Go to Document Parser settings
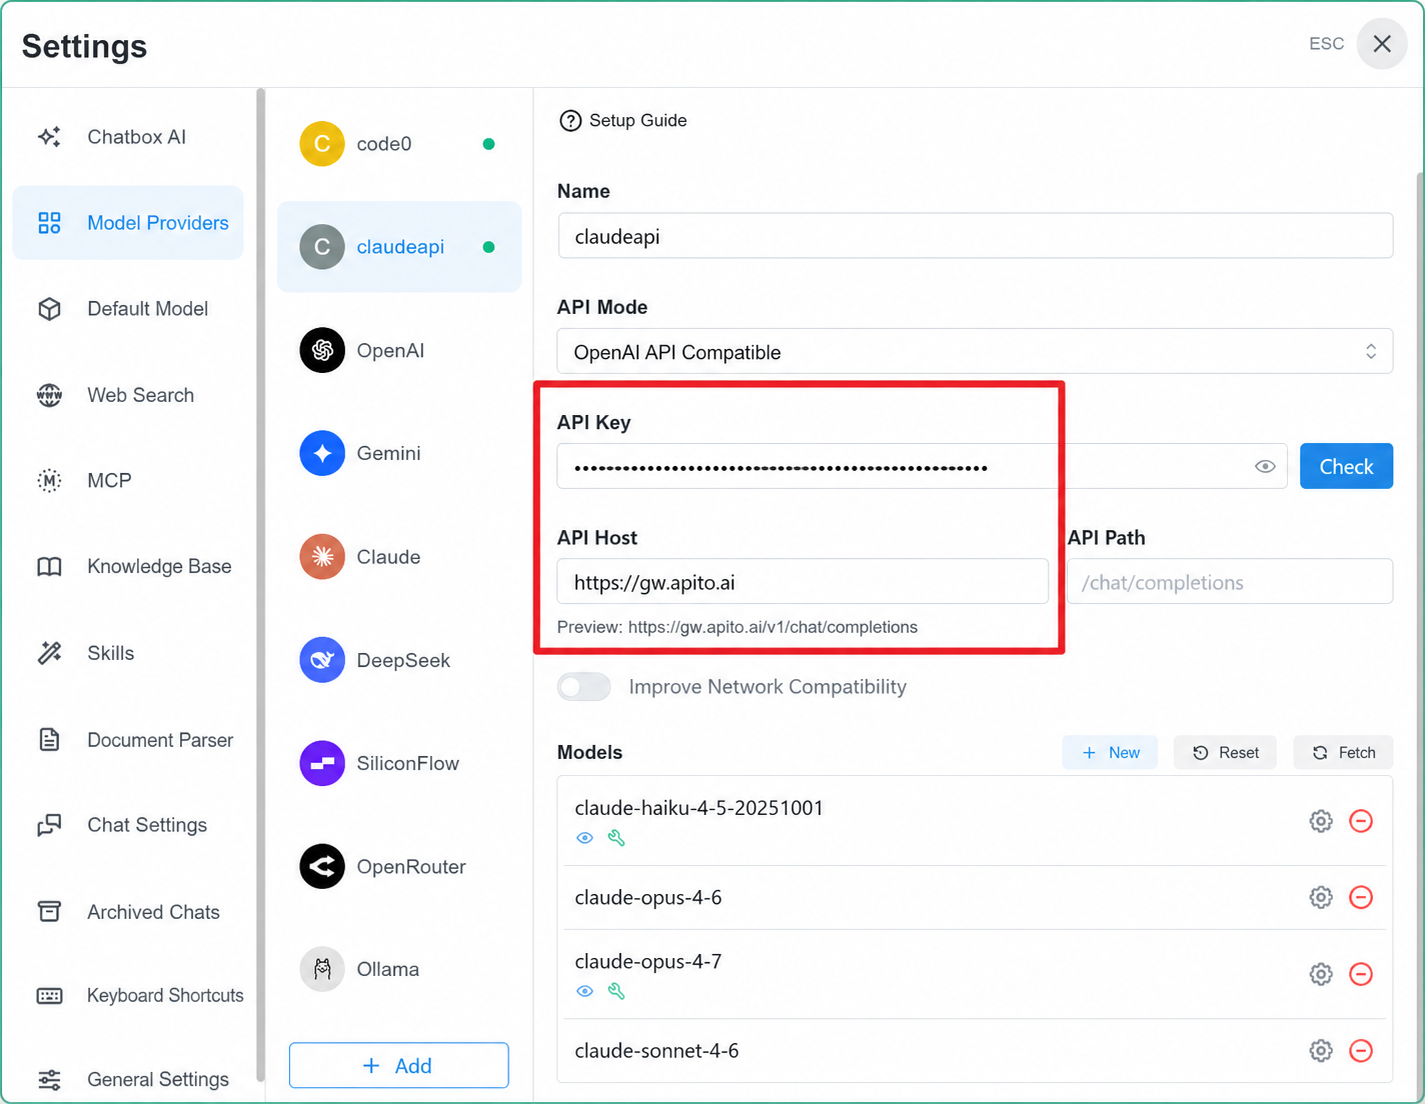Viewport: 1425px width, 1104px height. click(128, 740)
